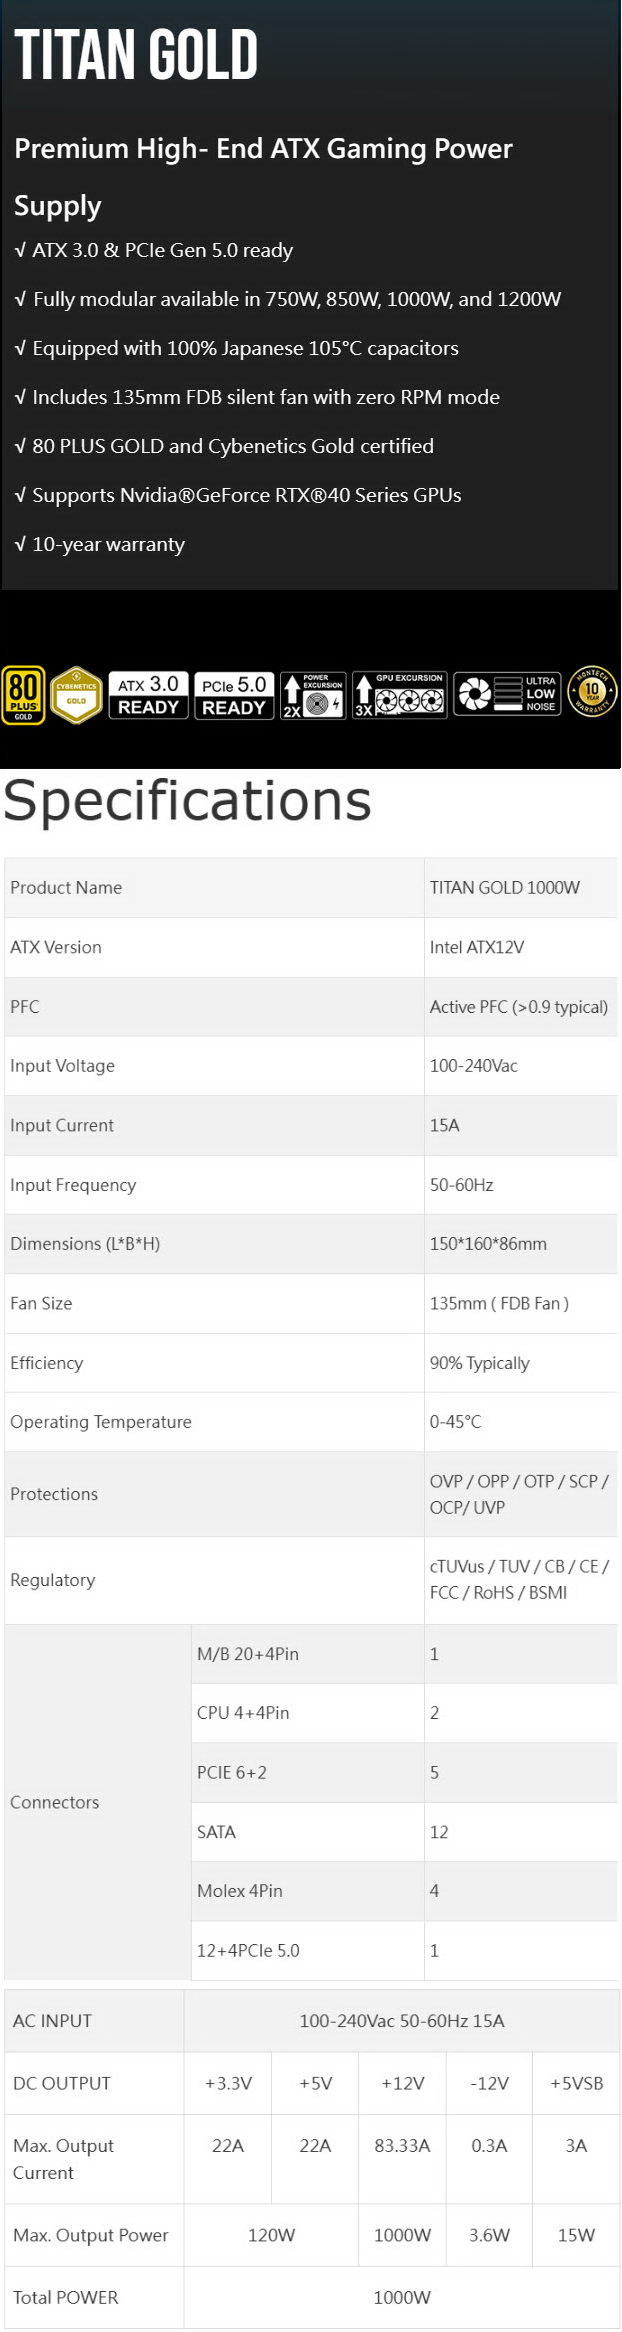Screen dimensions: 622x2332
Task: Select the TITAN GOLD 1000W product name cell
Action: coord(521,888)
